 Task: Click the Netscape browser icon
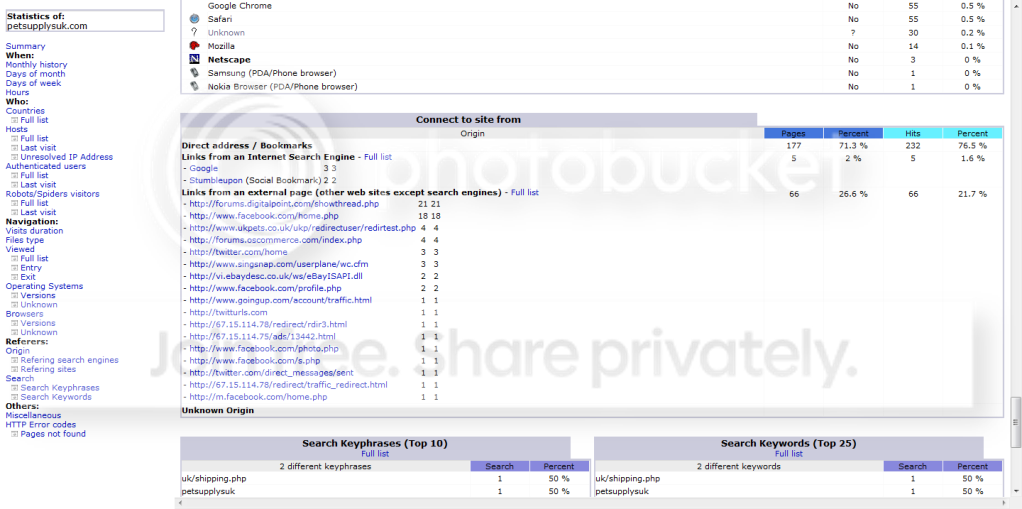[x=194, y=59]
